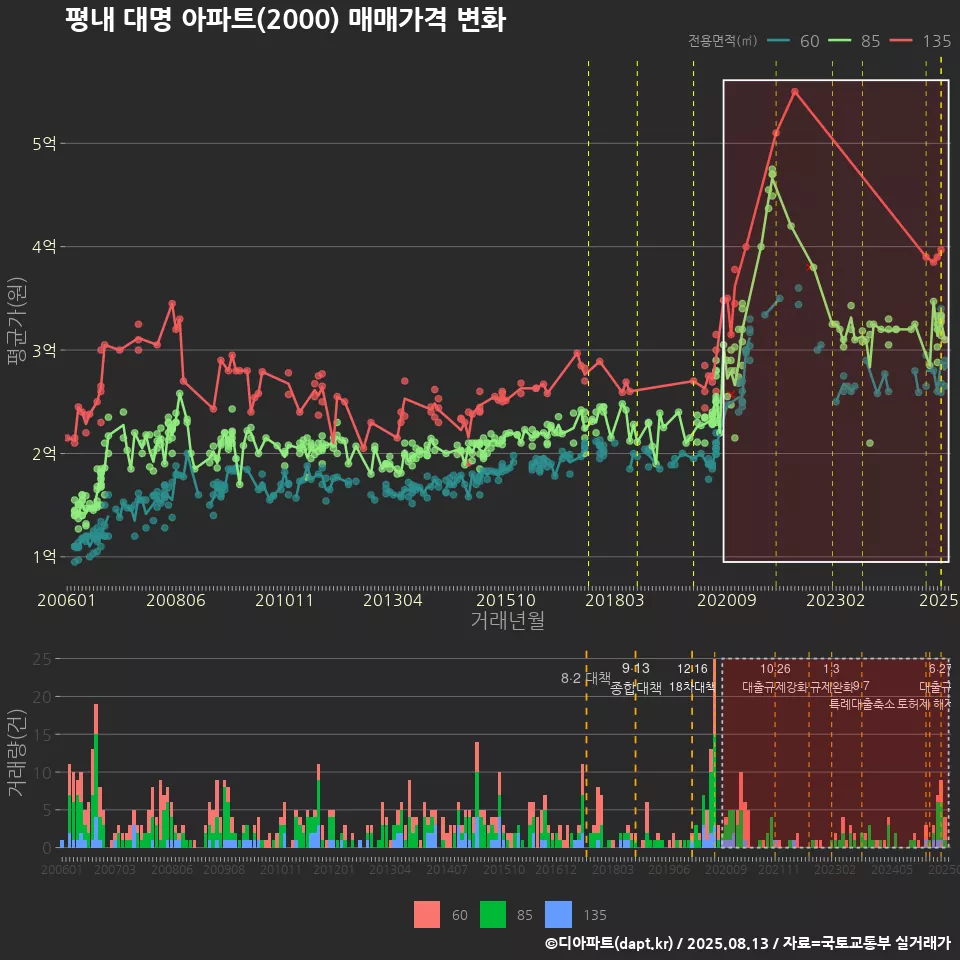
Task: Click the 201304 label on price chart axis
Action: coord(393,600)
